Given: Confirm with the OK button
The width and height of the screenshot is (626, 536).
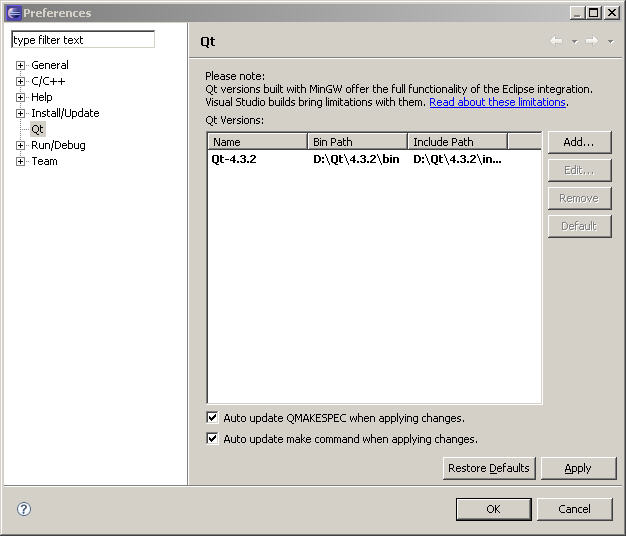Looking at the screenshot, I should 493,509.
